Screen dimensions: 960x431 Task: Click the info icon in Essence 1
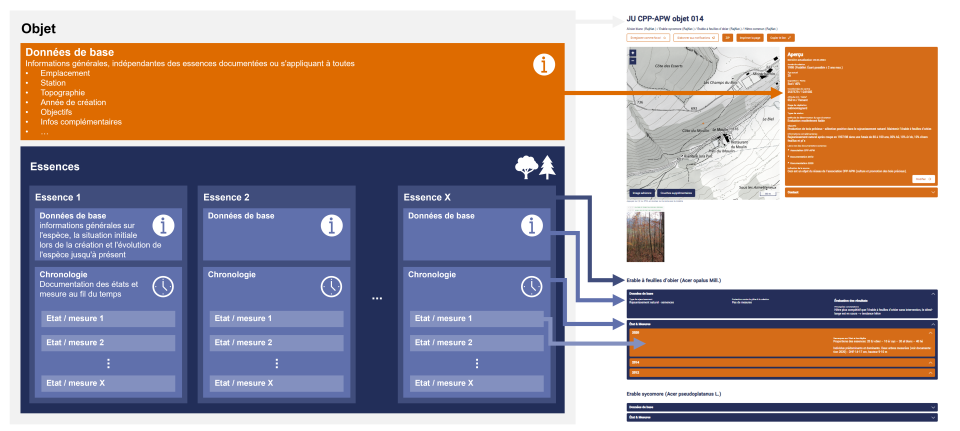click(164, 224)
